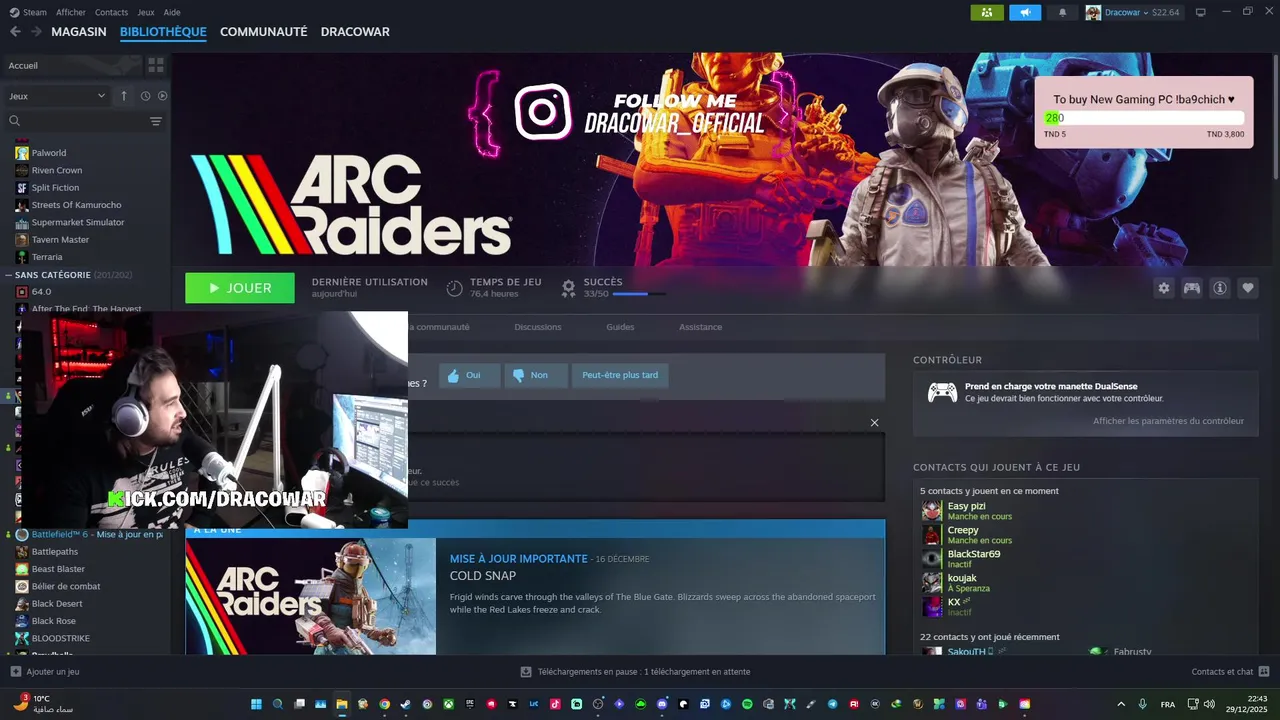Open the Guides tab
1280x720 pixels.
point(620,327)
